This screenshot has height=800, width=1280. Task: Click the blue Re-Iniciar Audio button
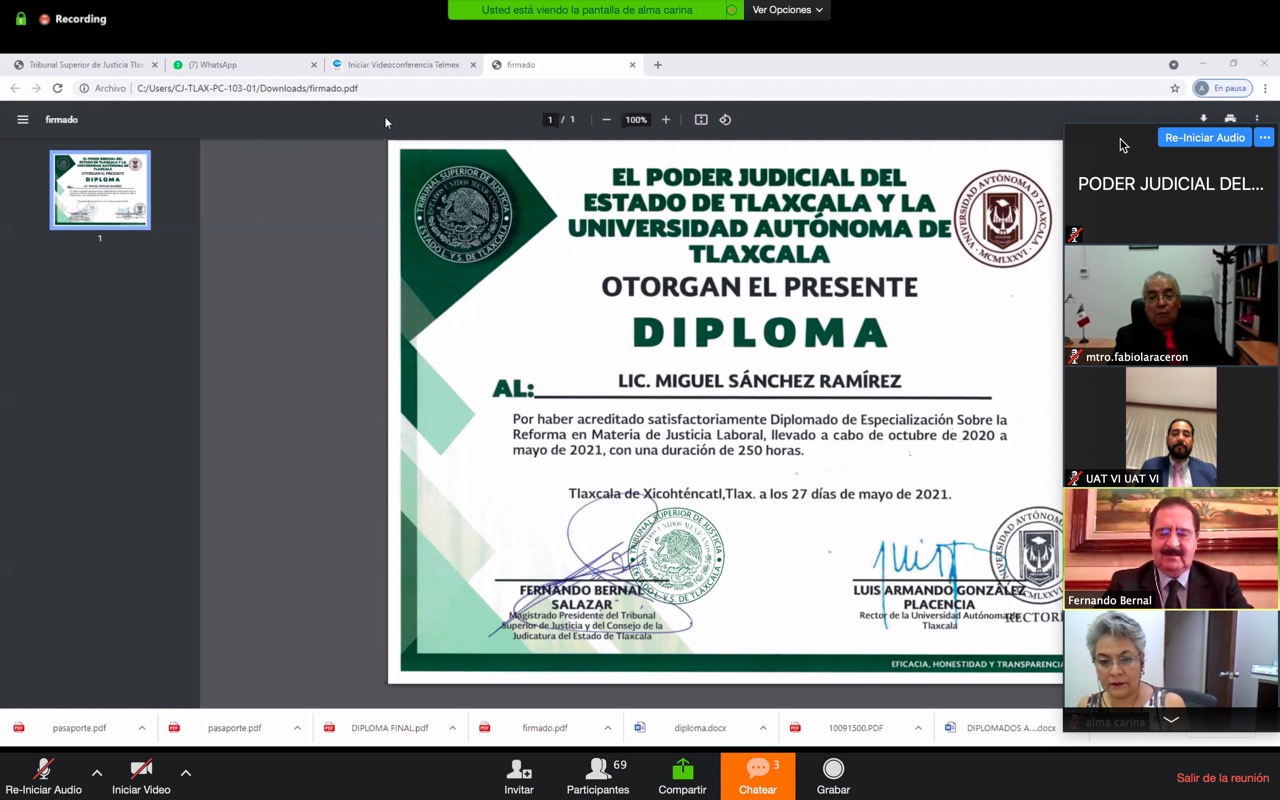point(1204,138)
